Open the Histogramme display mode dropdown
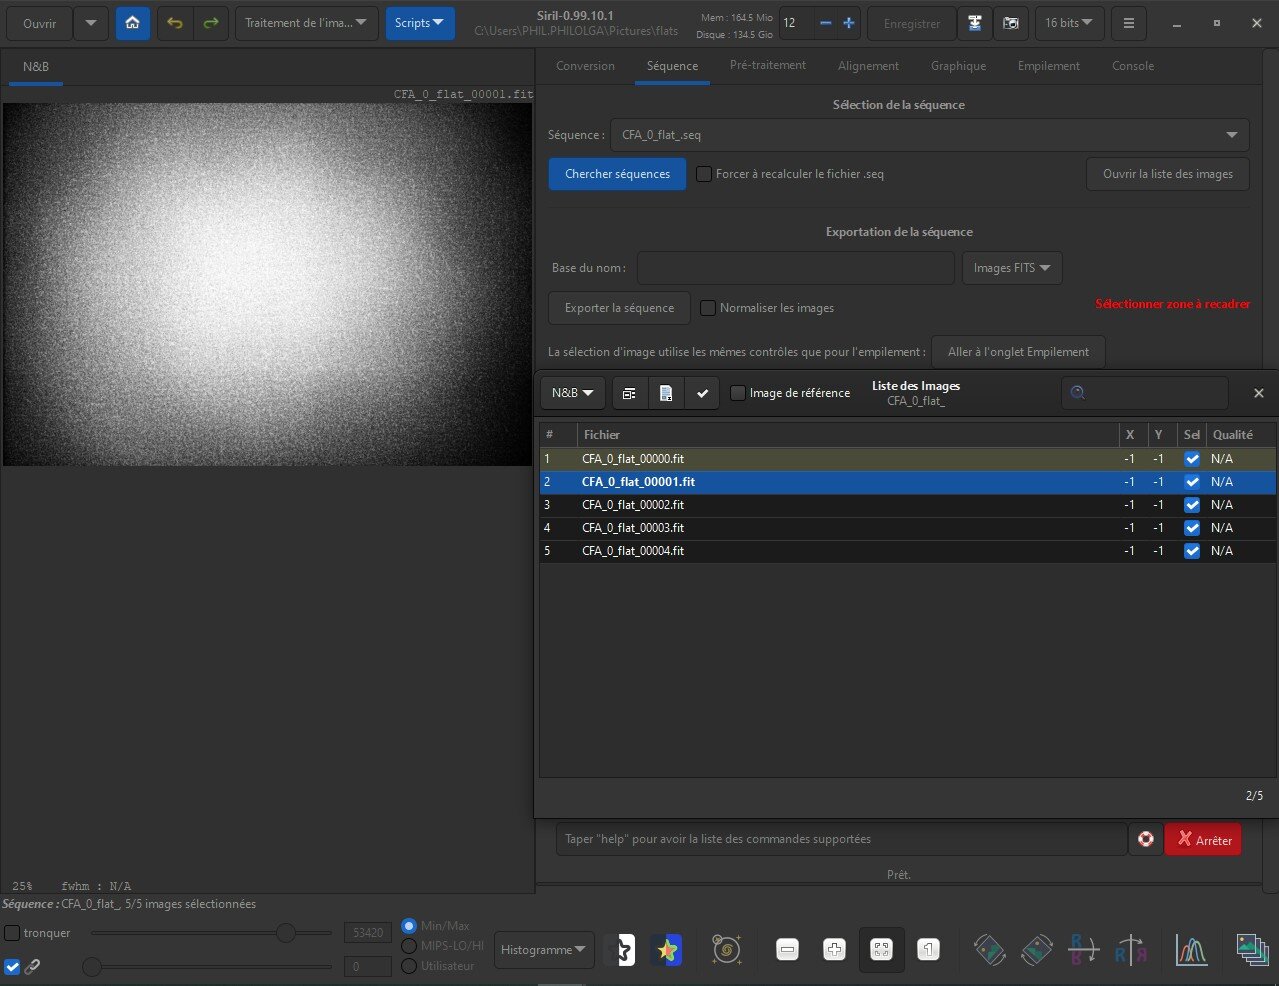This screenshot has width=1279, height=986. pos(543,950)
